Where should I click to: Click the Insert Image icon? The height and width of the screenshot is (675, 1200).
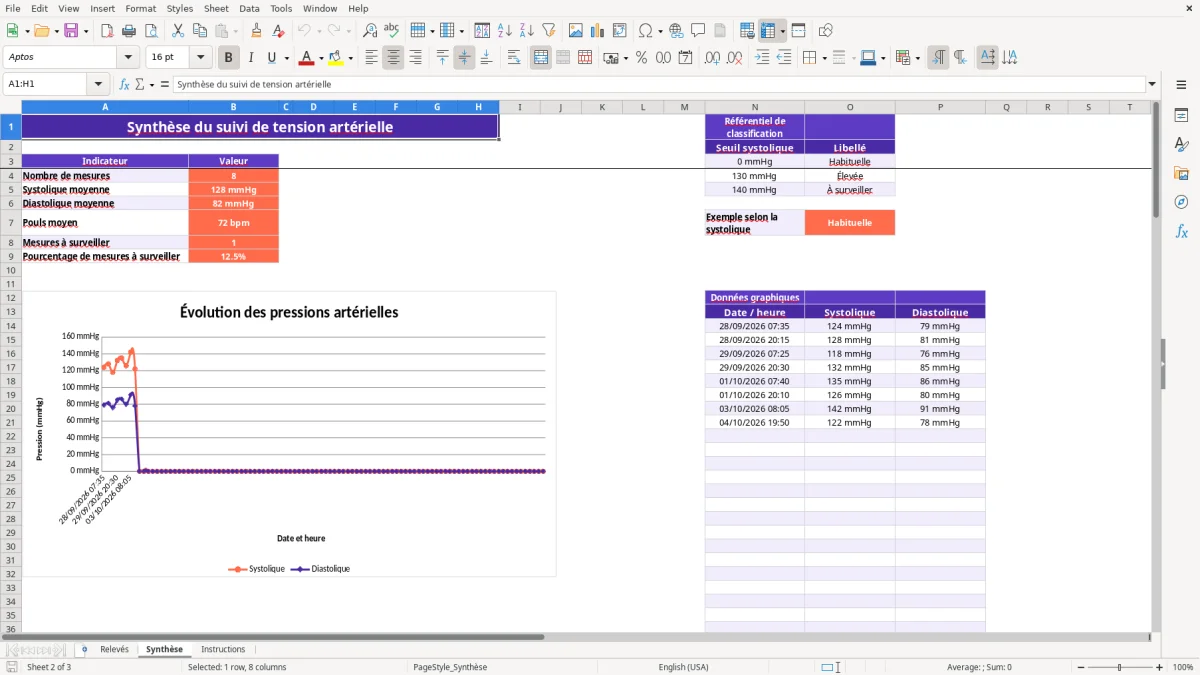coord(575,31)
